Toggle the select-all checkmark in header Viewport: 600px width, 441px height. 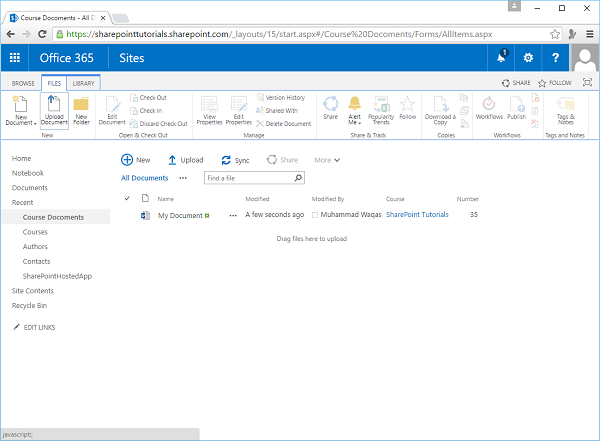click(127, 199)
